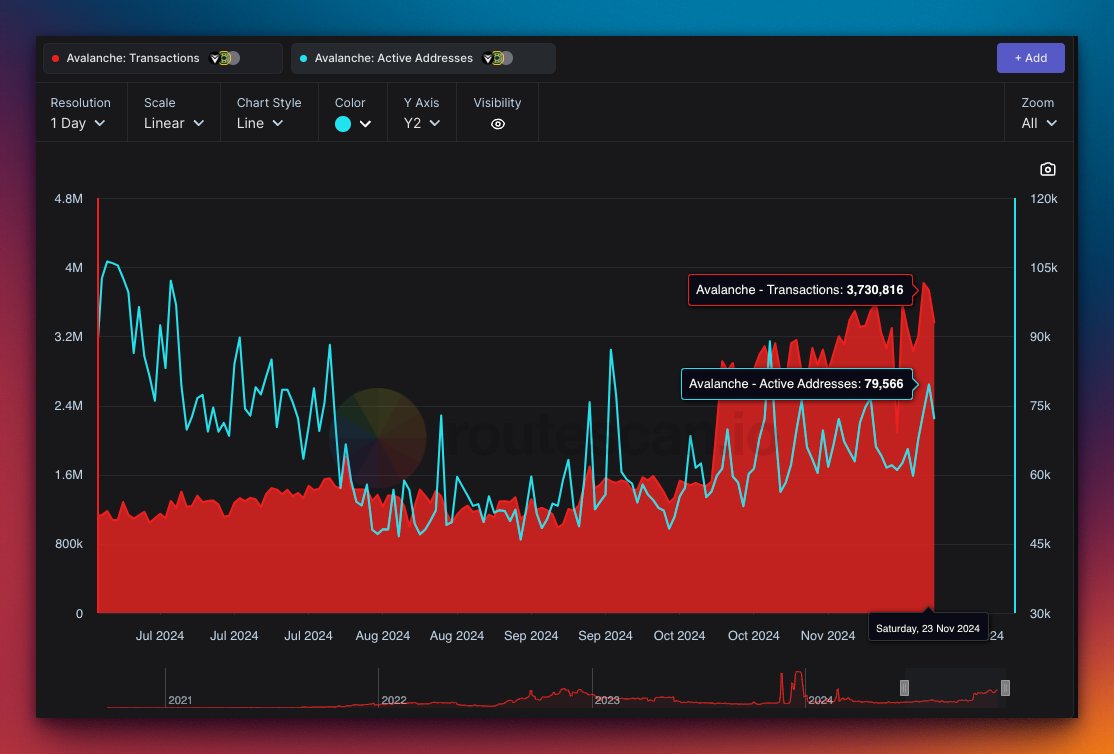Click 2021 marker in the navigator timeline
Viewport: 1114px width, 754px height.
(x=180, y=700)
